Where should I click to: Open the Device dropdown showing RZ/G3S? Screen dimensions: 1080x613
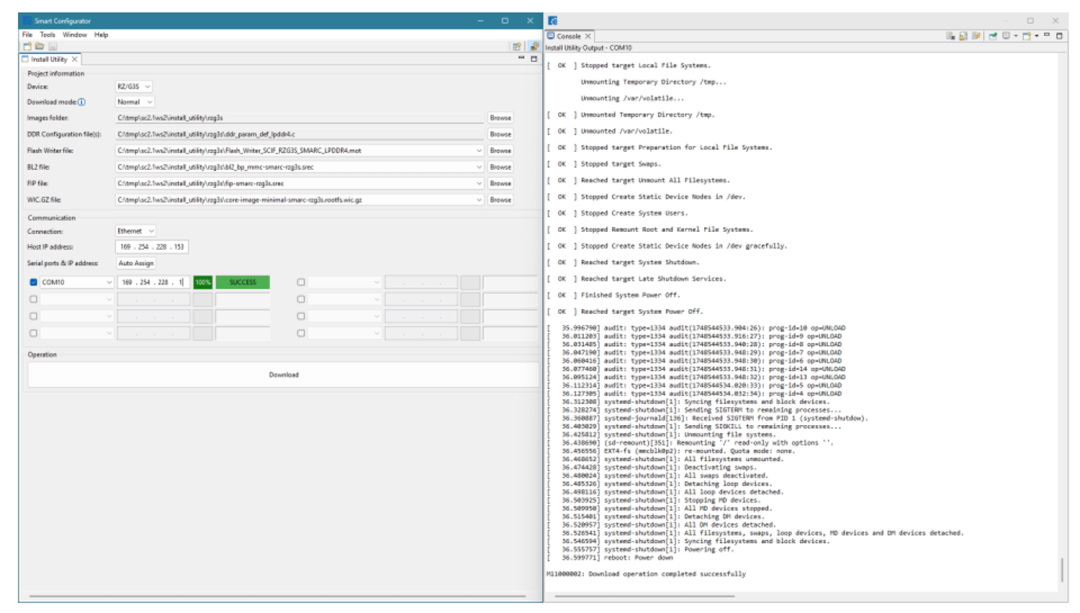pyautogui.click(x=134, y=87)
